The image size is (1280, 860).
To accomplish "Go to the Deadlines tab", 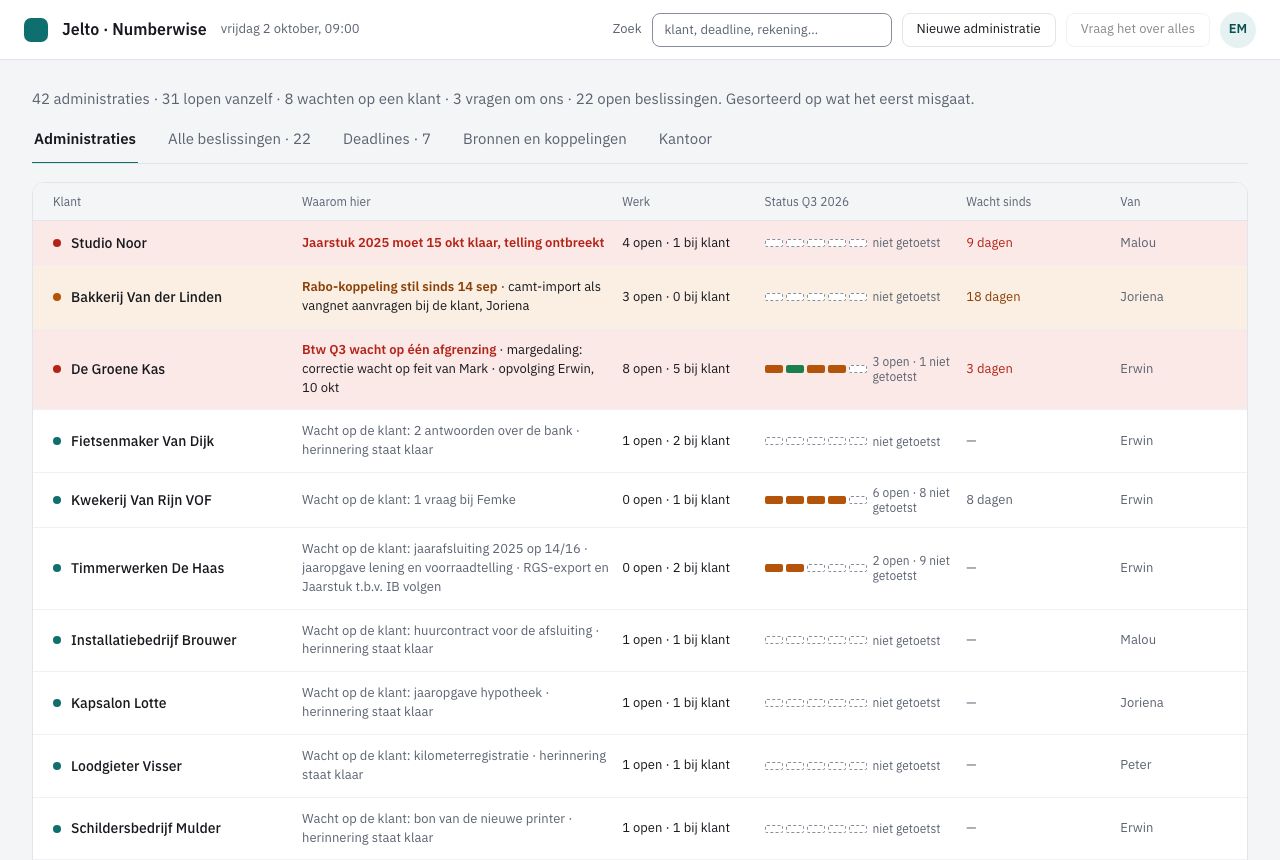I will [386, 139].
